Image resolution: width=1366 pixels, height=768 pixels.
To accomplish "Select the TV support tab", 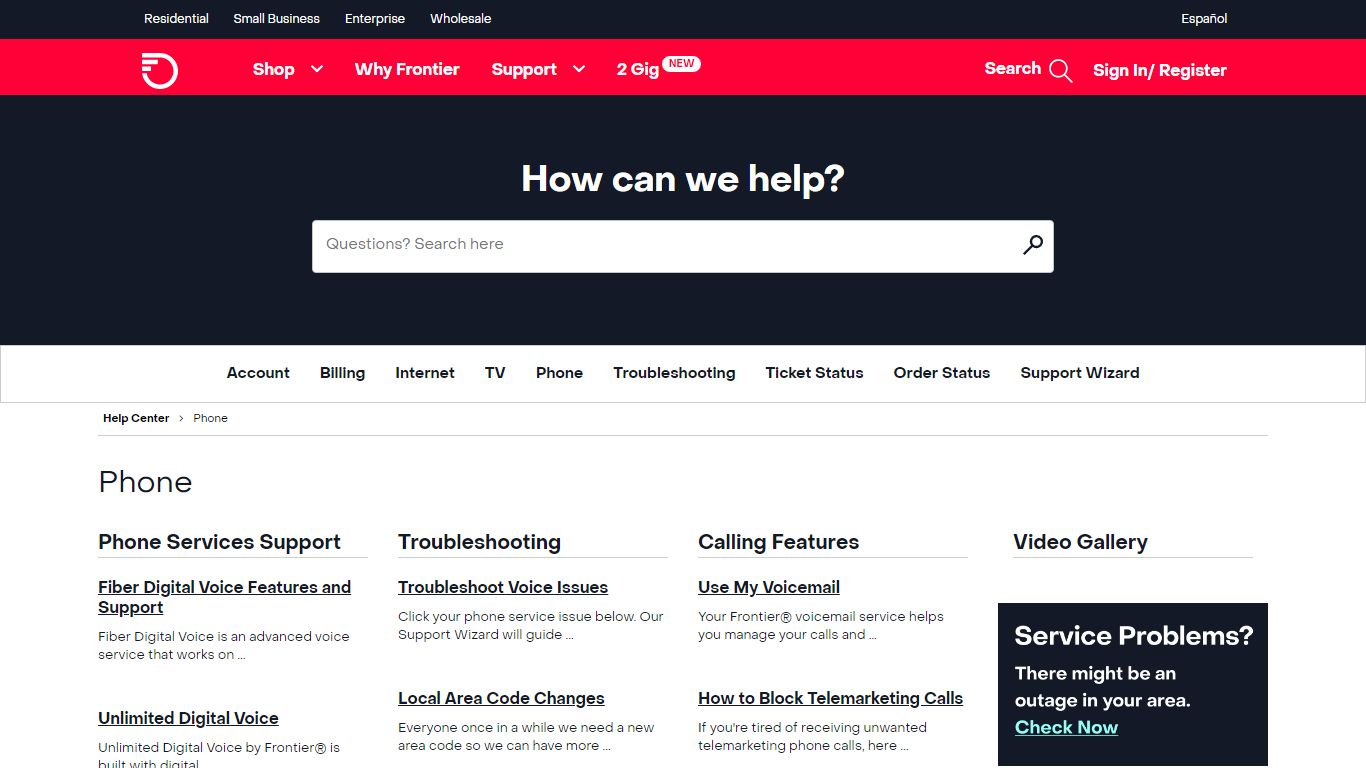I will 495,373.
